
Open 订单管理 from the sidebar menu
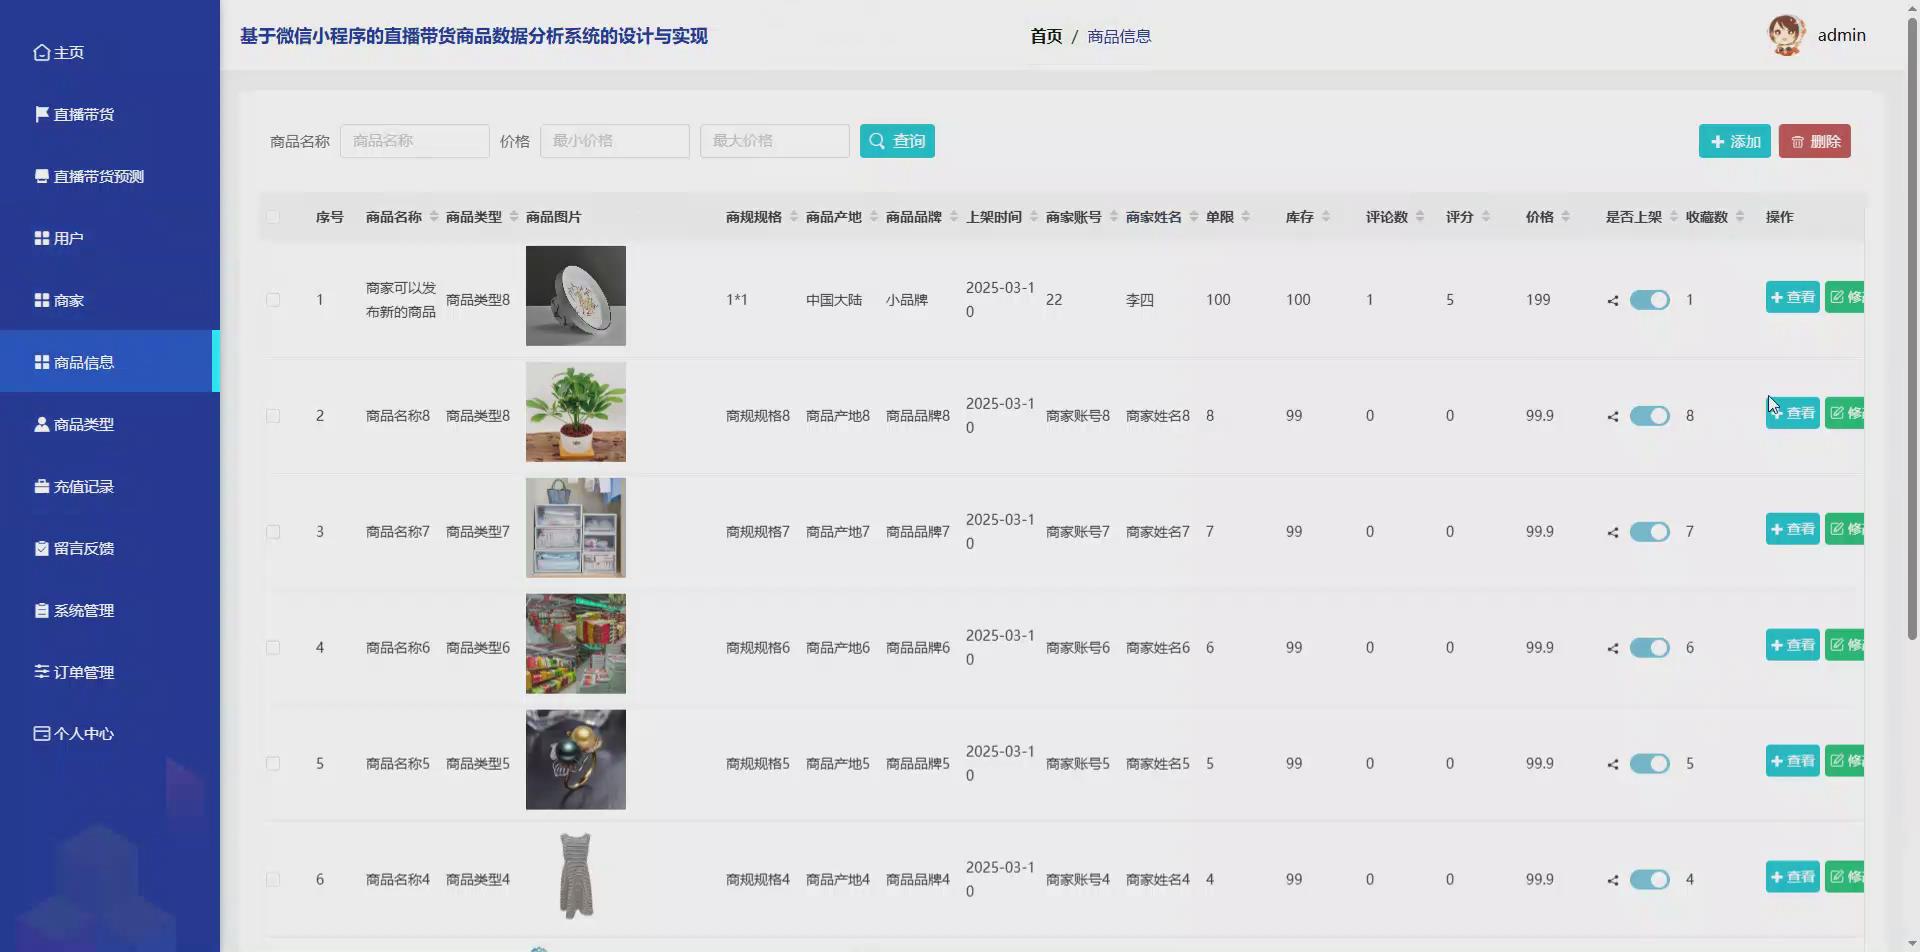[x=40, y=671]
